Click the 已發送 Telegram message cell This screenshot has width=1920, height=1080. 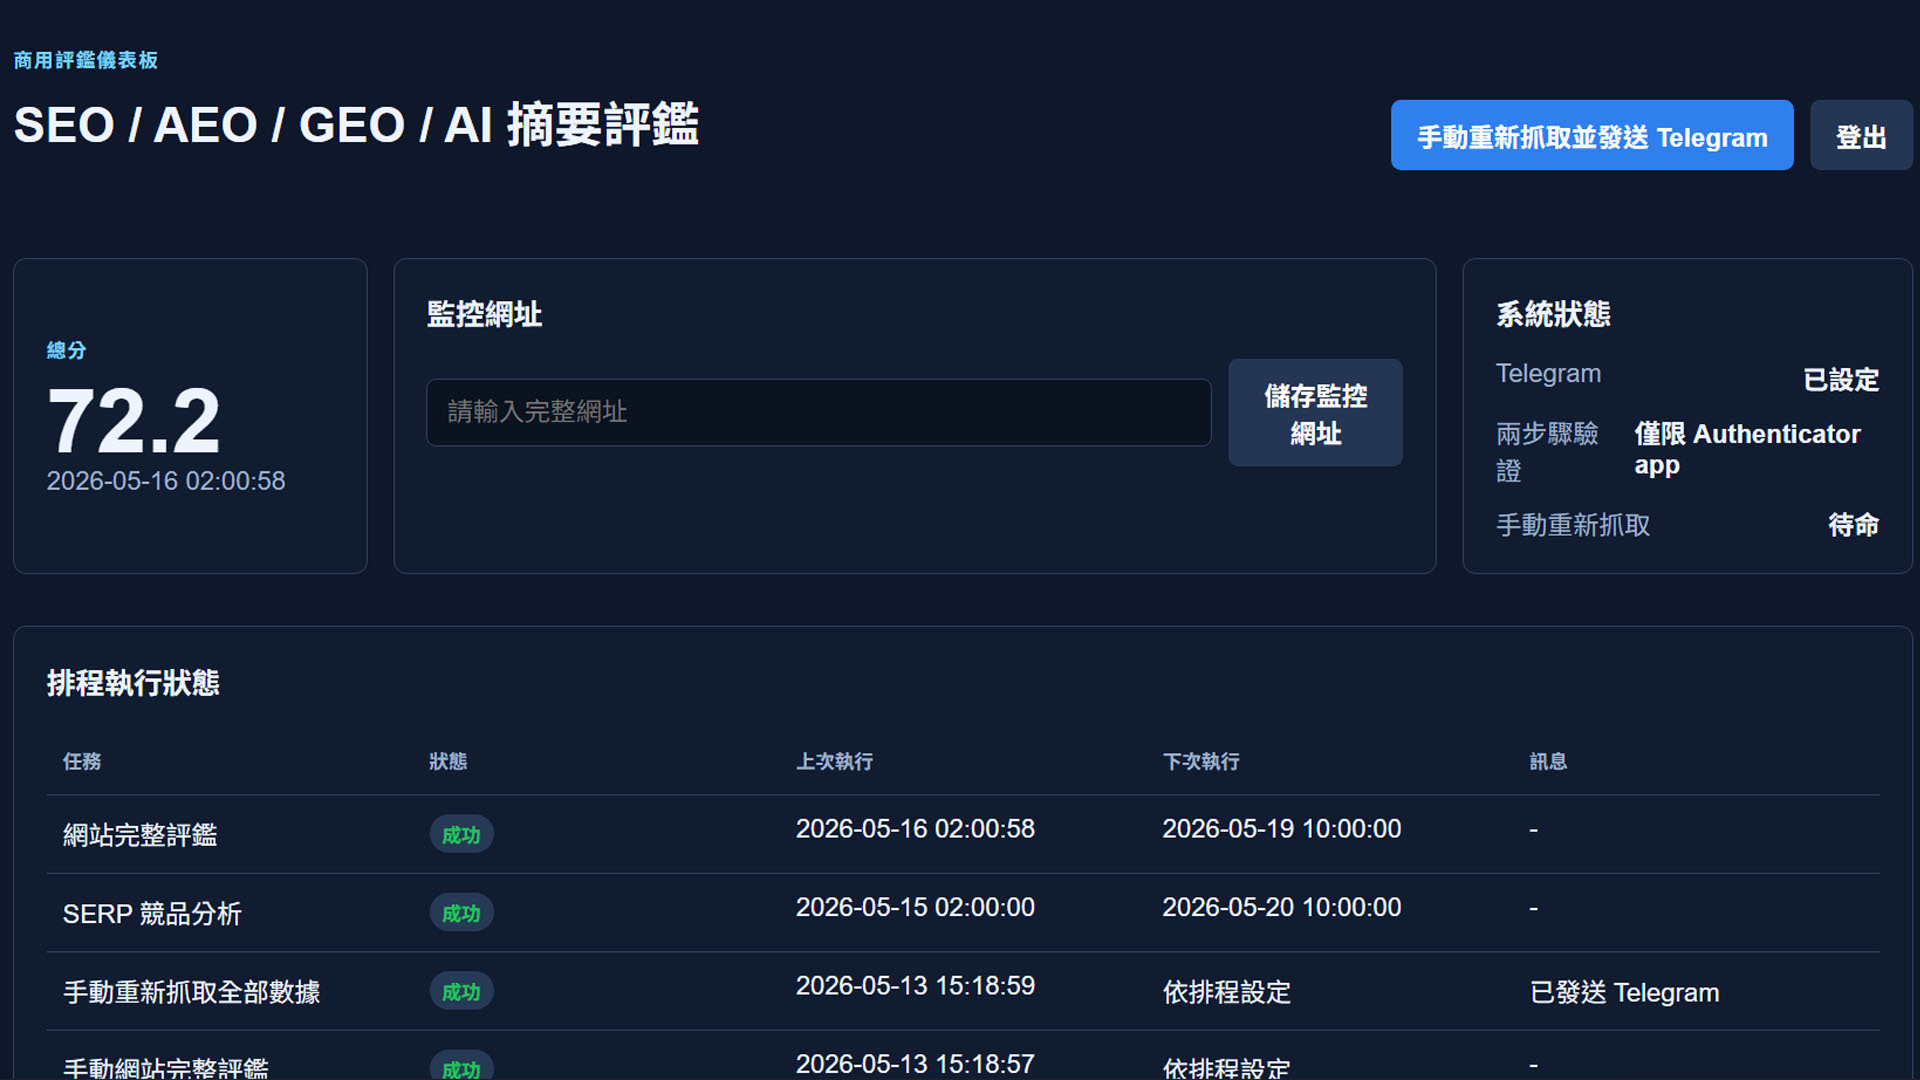[1625, 992]
